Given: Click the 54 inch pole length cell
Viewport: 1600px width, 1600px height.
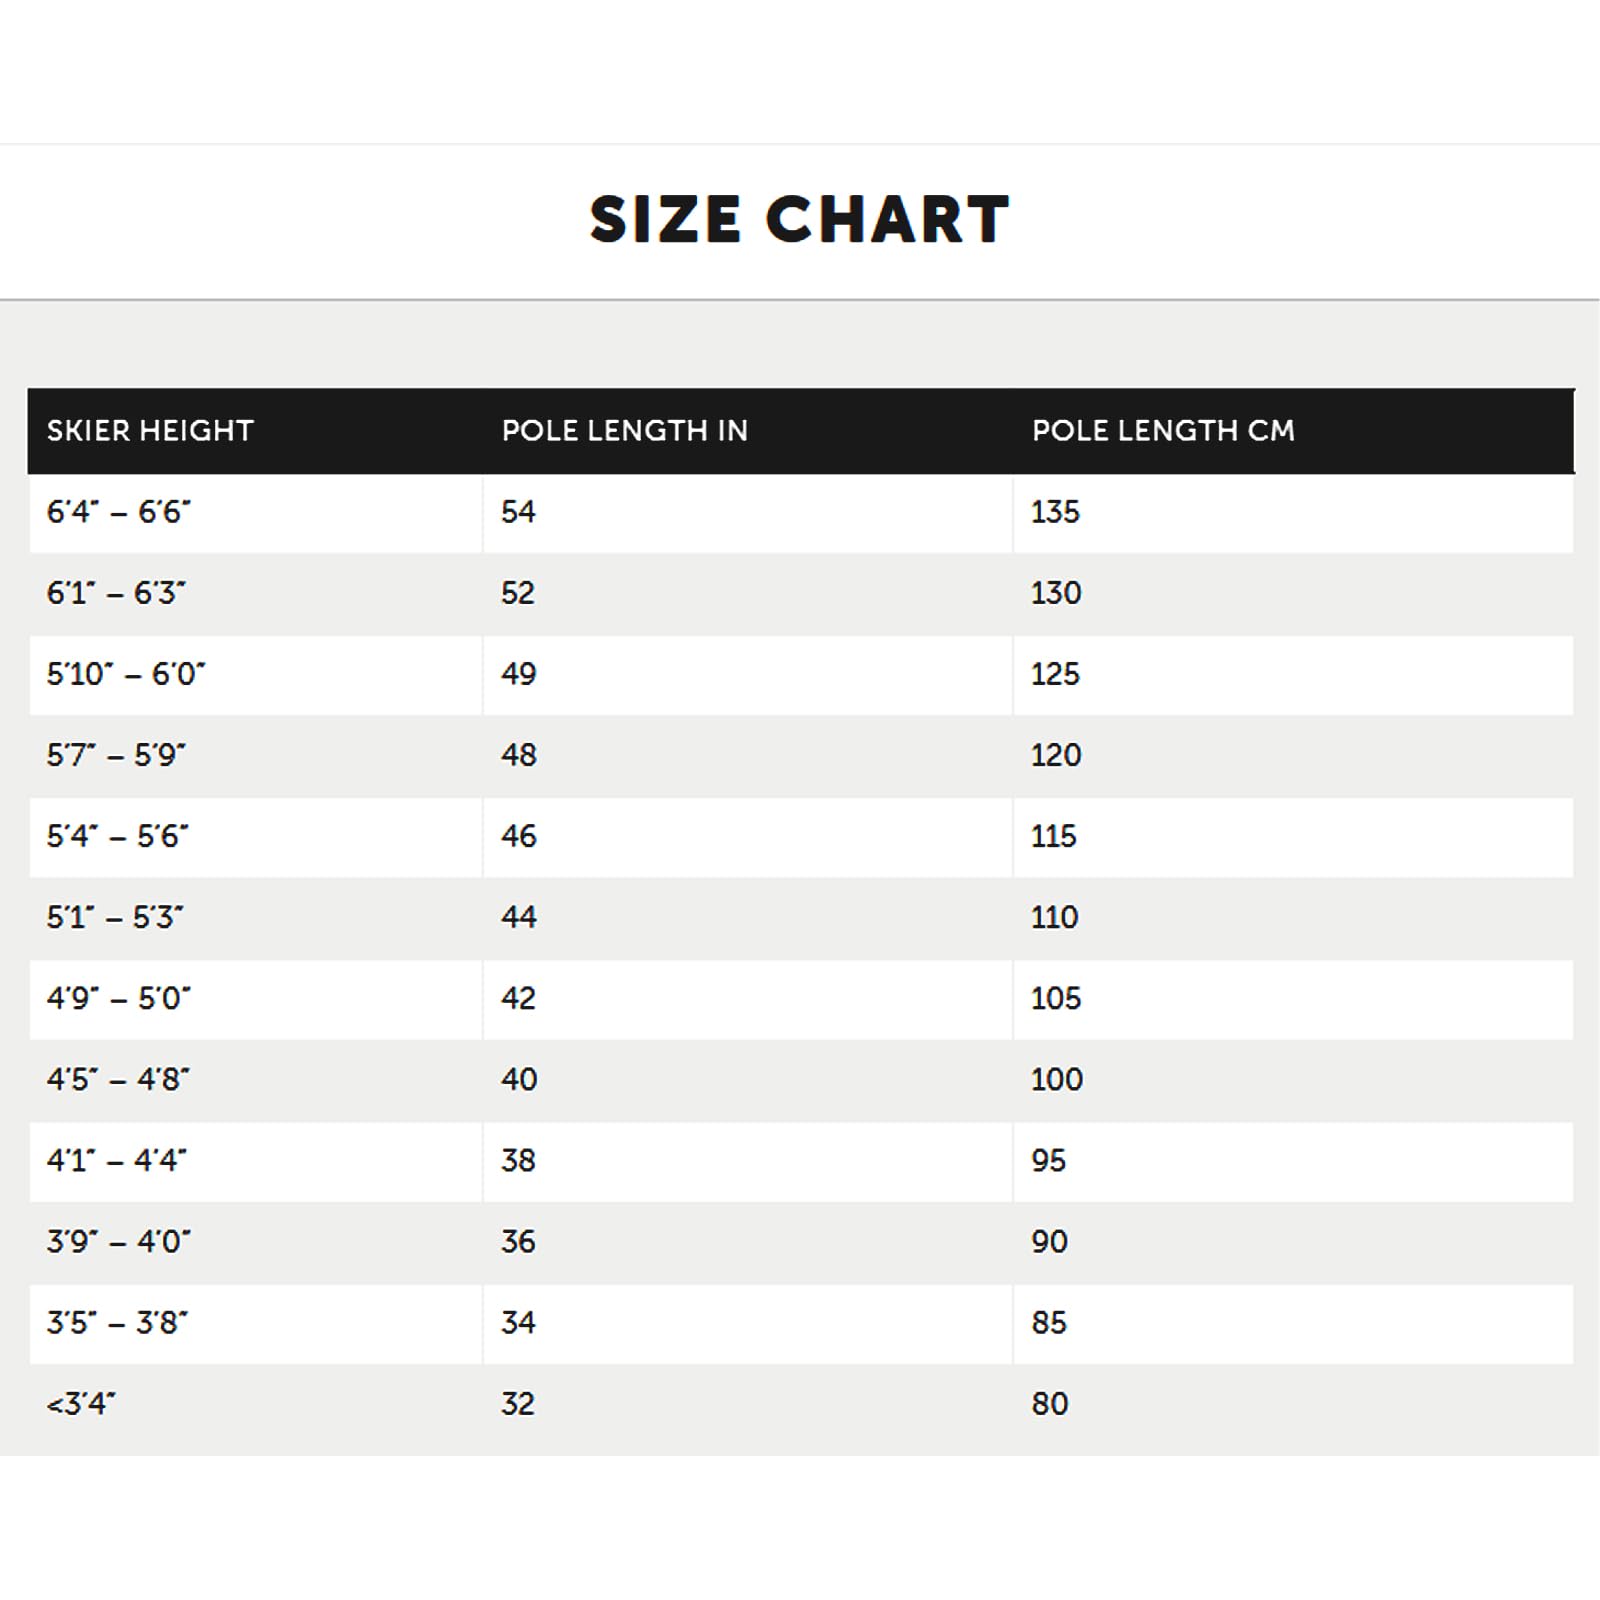Looking at the screenshot, I should [747, 513].
